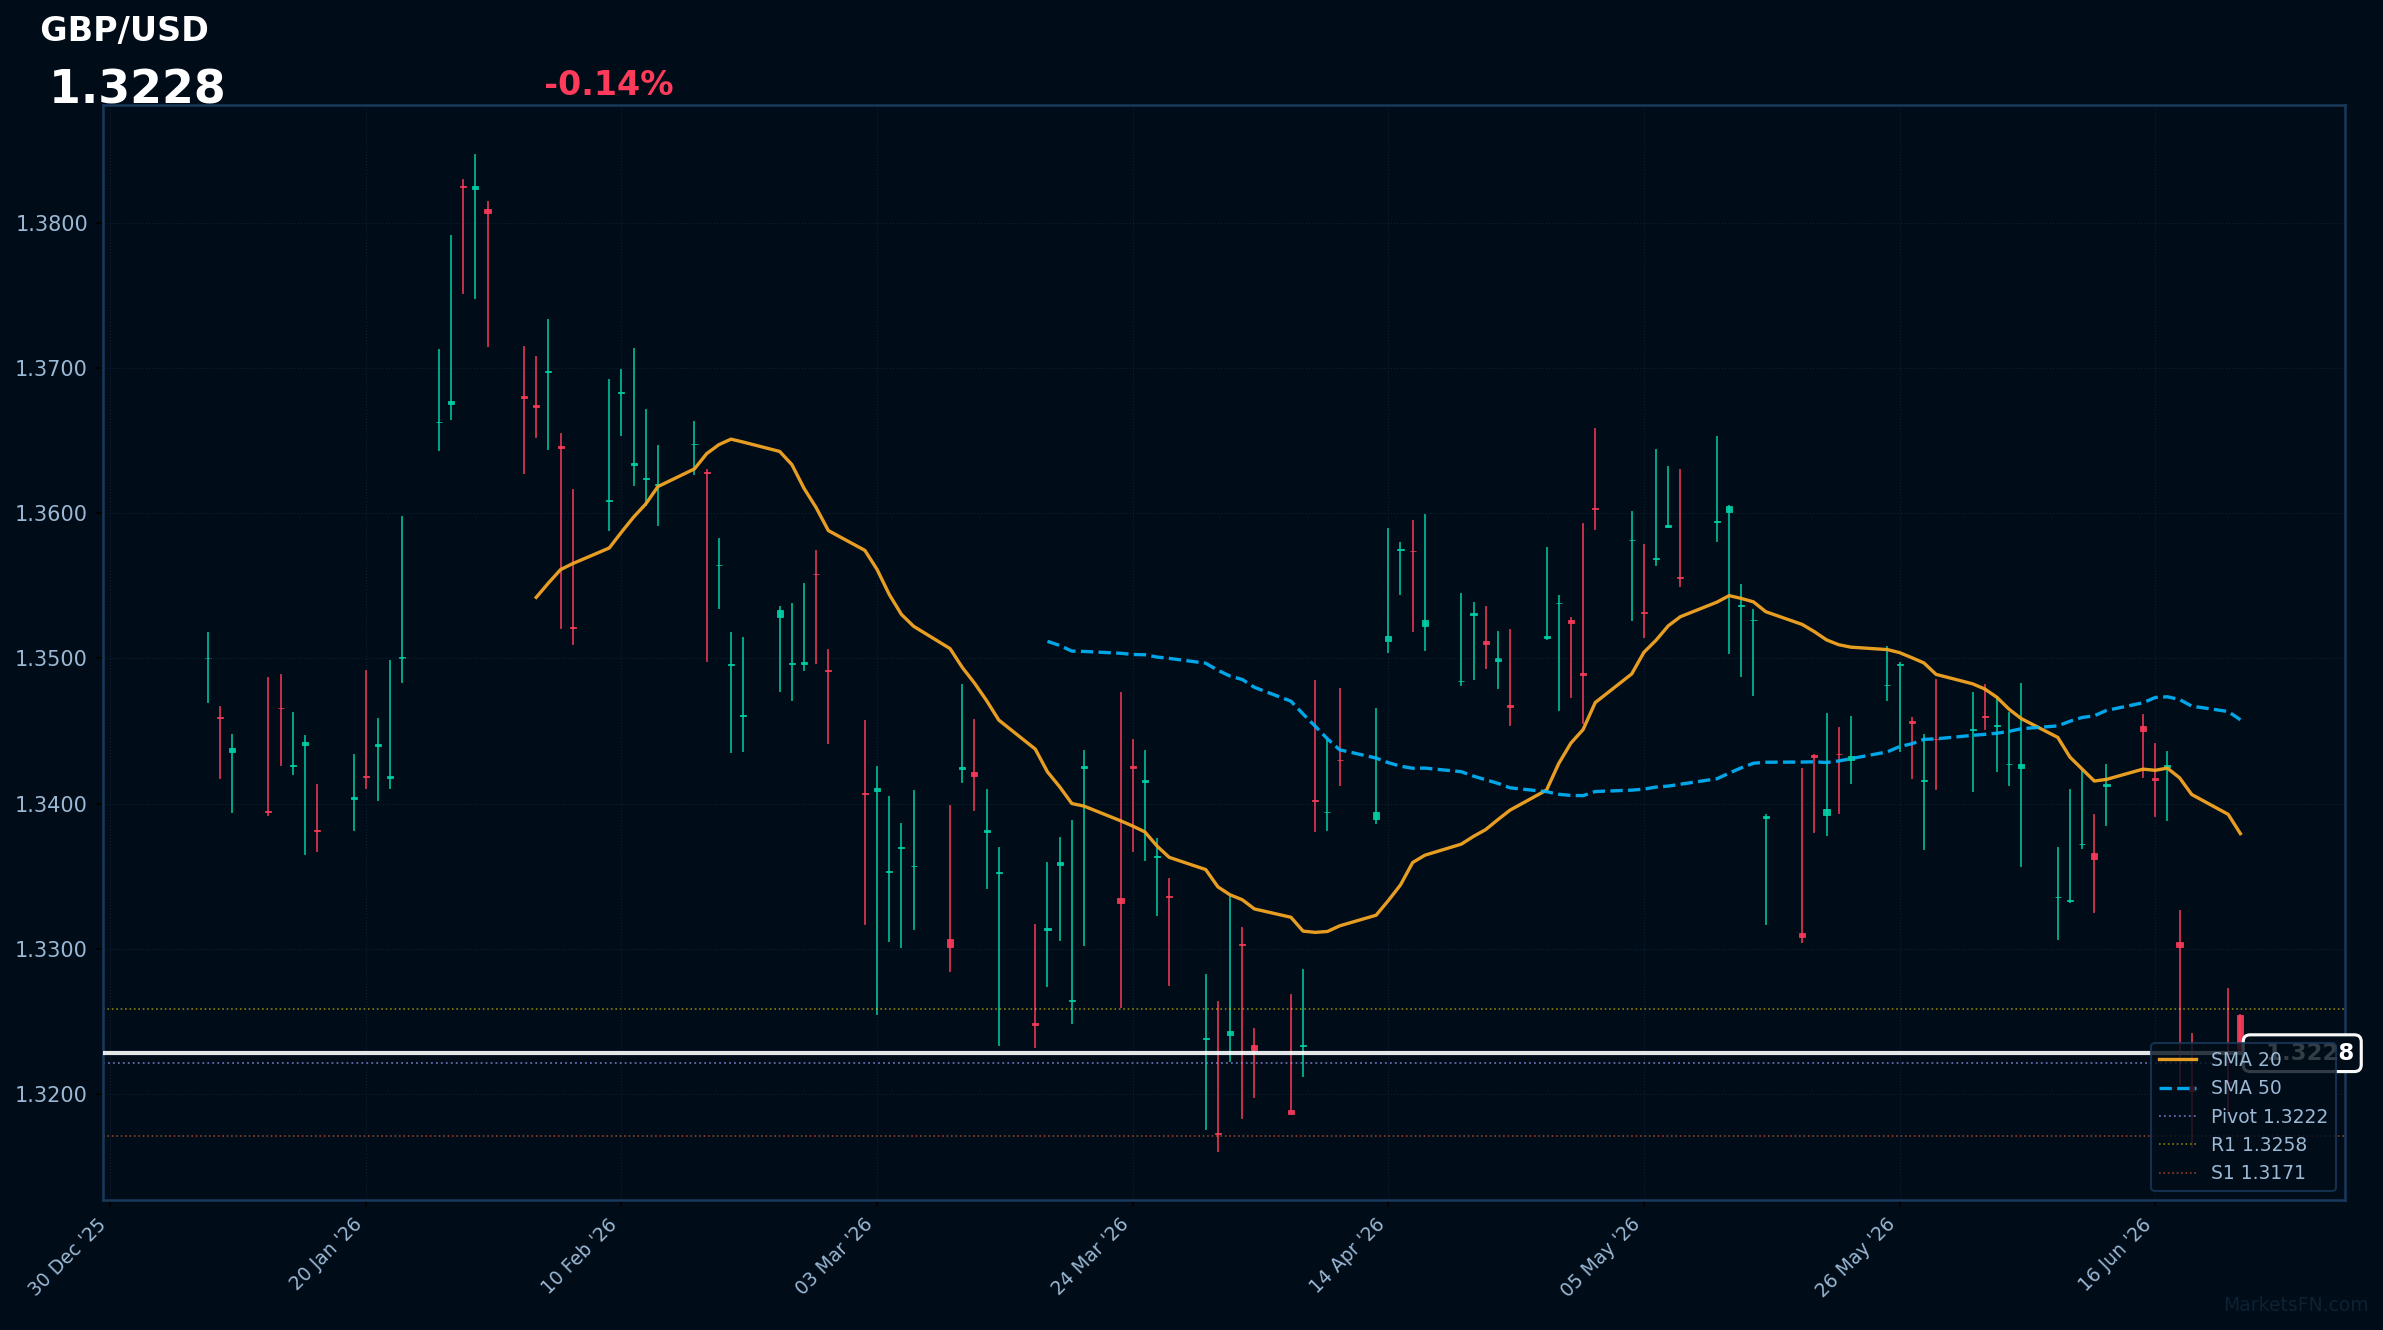Screen dimensions: 2383x1330
Task: Click the 1.3700 y-axis label
Action: 52,369
